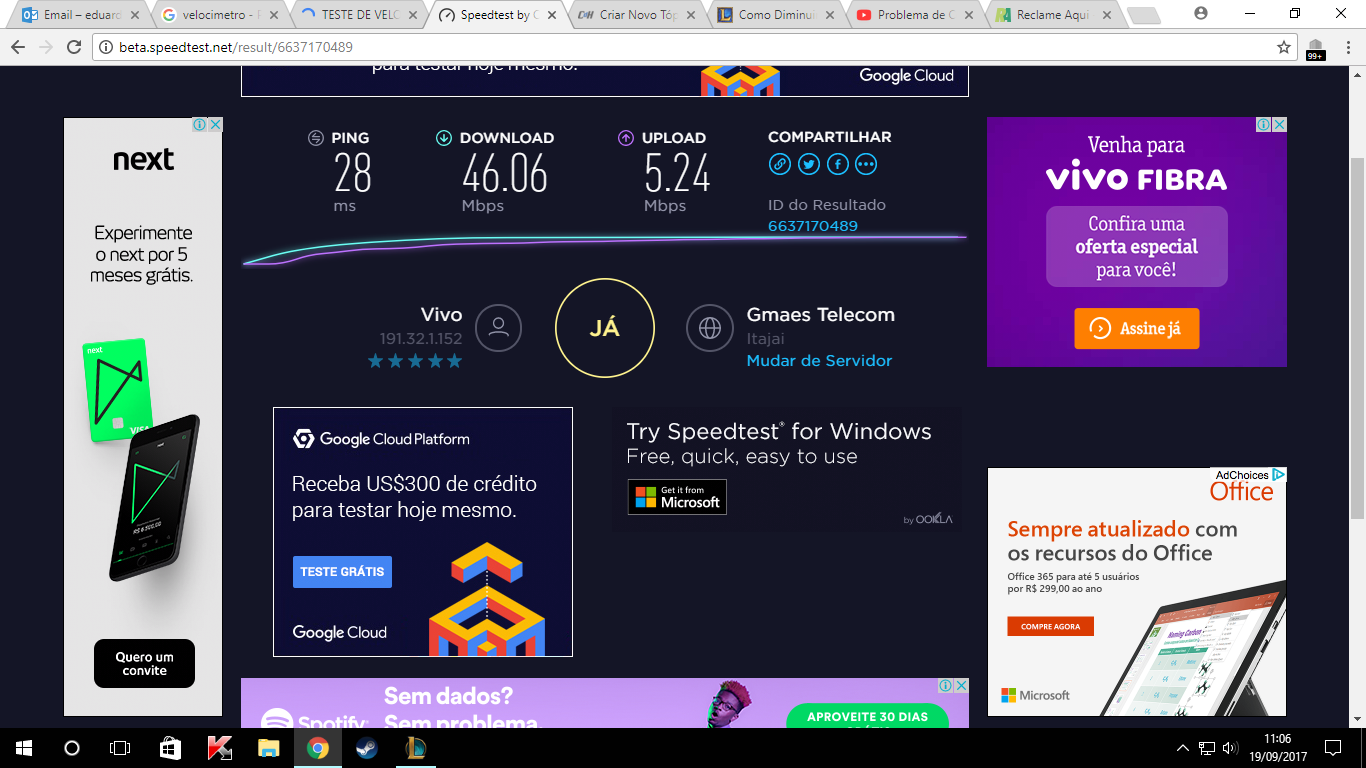Image resolution: width=1366 pixels, height=768 pixels.
Task: Start new test with JÁ button
Action: pyautogui.click(x=605, y=328)
